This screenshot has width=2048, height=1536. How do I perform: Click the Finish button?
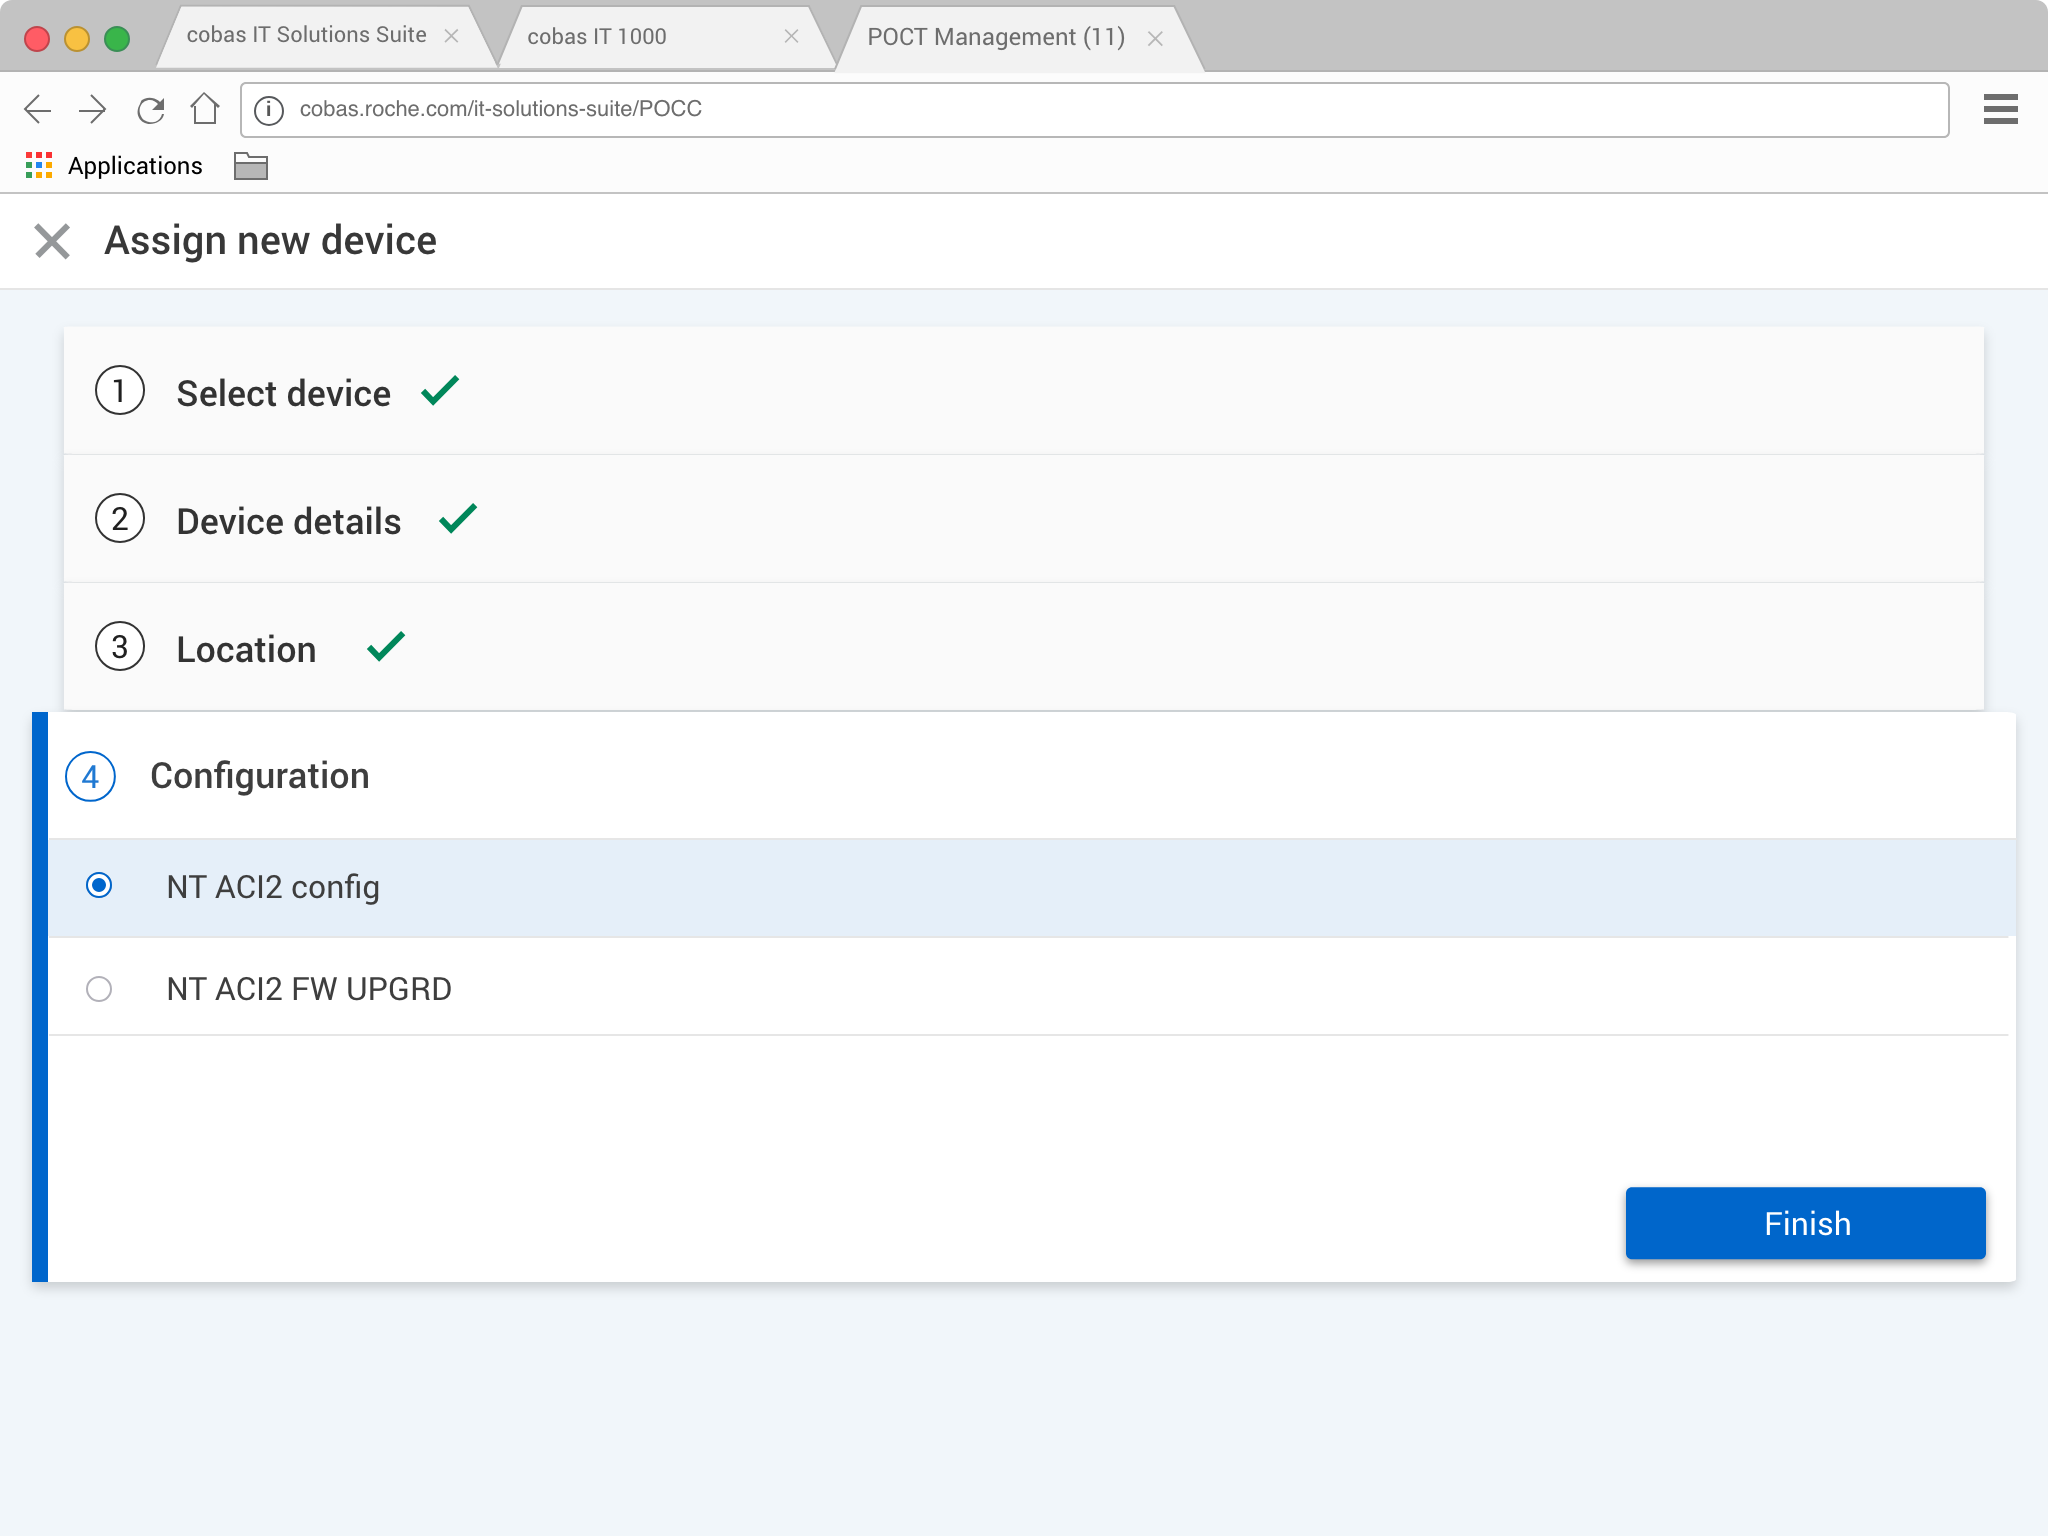[x=1805, y=1223]
